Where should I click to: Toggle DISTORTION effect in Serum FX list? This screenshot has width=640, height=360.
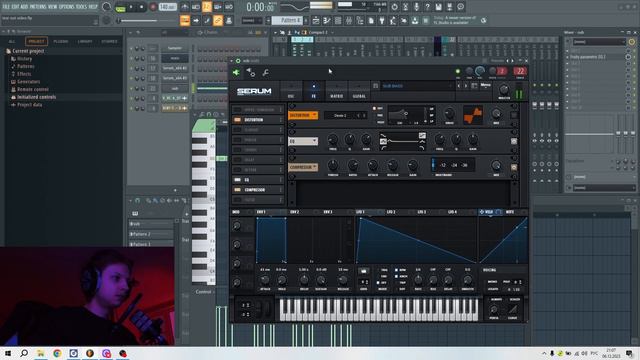point(237,120)
